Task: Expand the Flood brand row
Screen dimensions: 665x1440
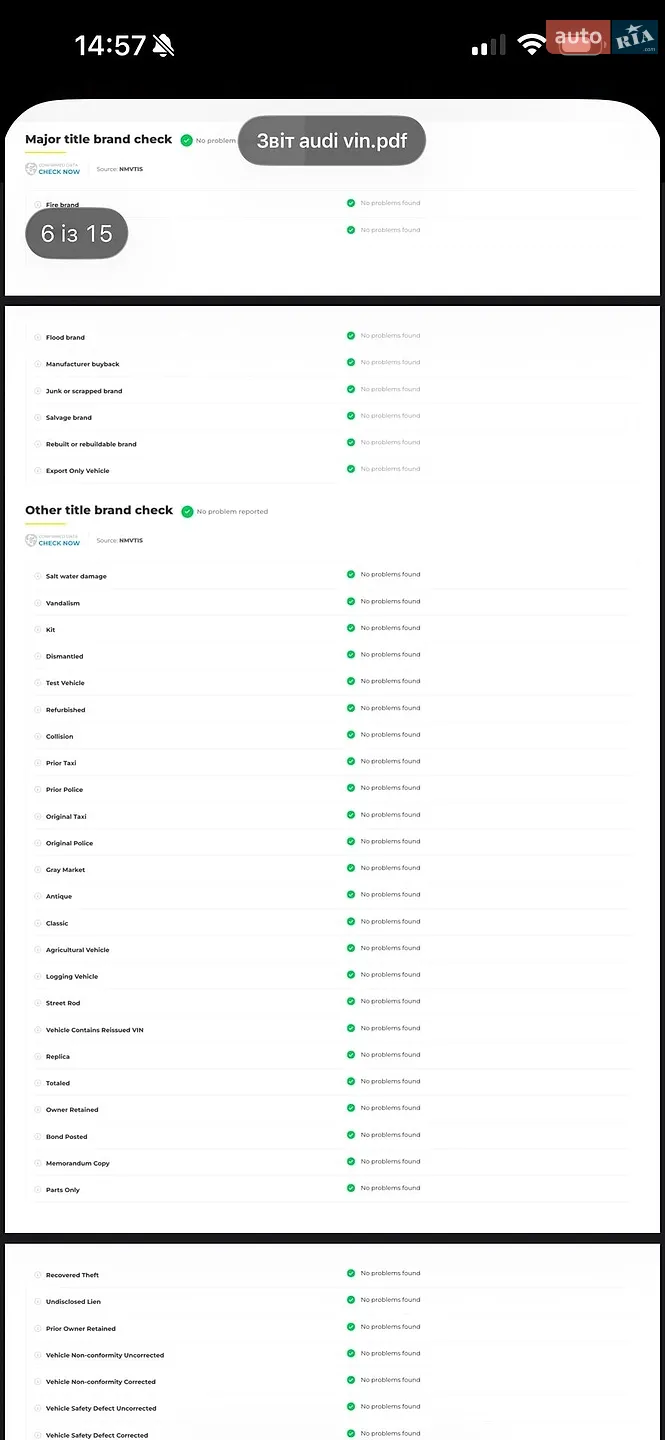Action: (x=38, y=338)
